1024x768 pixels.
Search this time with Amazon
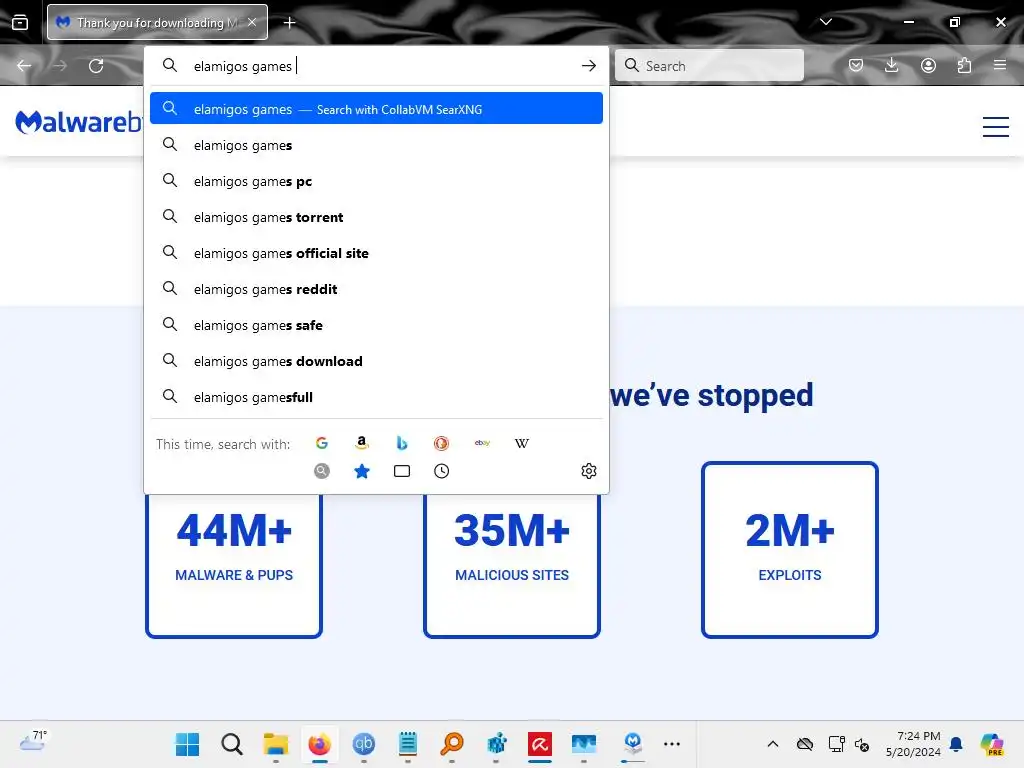361,443
